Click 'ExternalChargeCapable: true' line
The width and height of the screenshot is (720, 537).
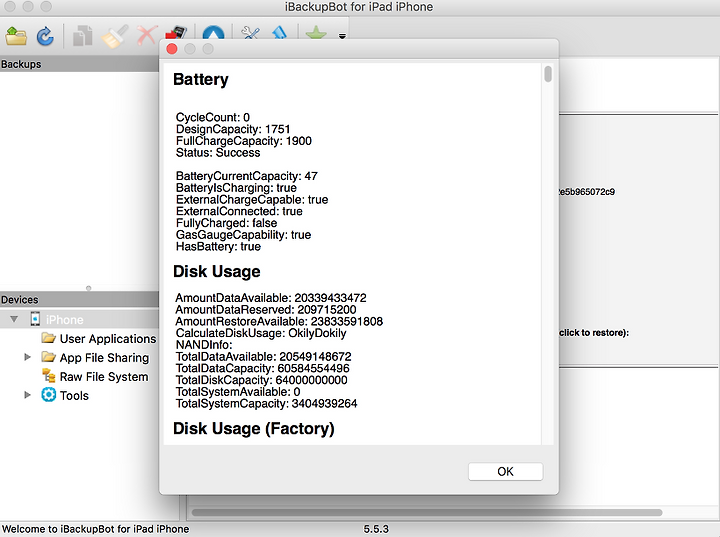(x=252, y=199)
